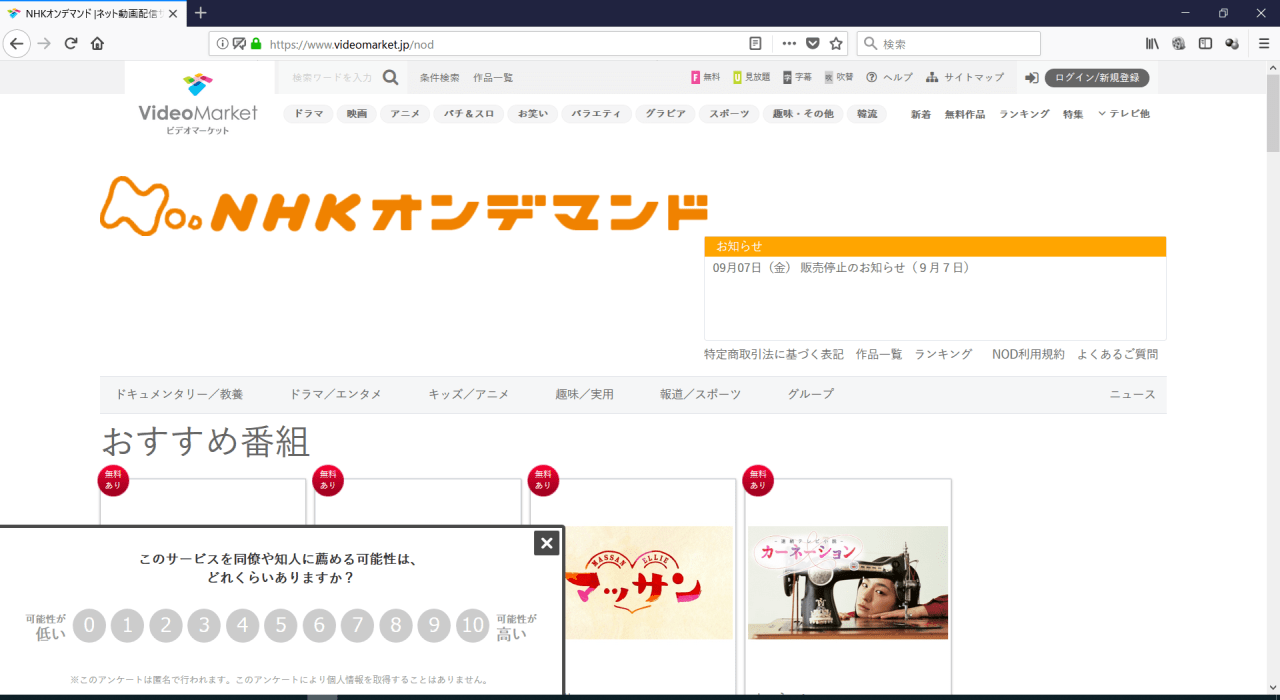Open the 報道/スポーツ category menu
The width and height of the screenshot is (1280, 700).
click(700, 394)
